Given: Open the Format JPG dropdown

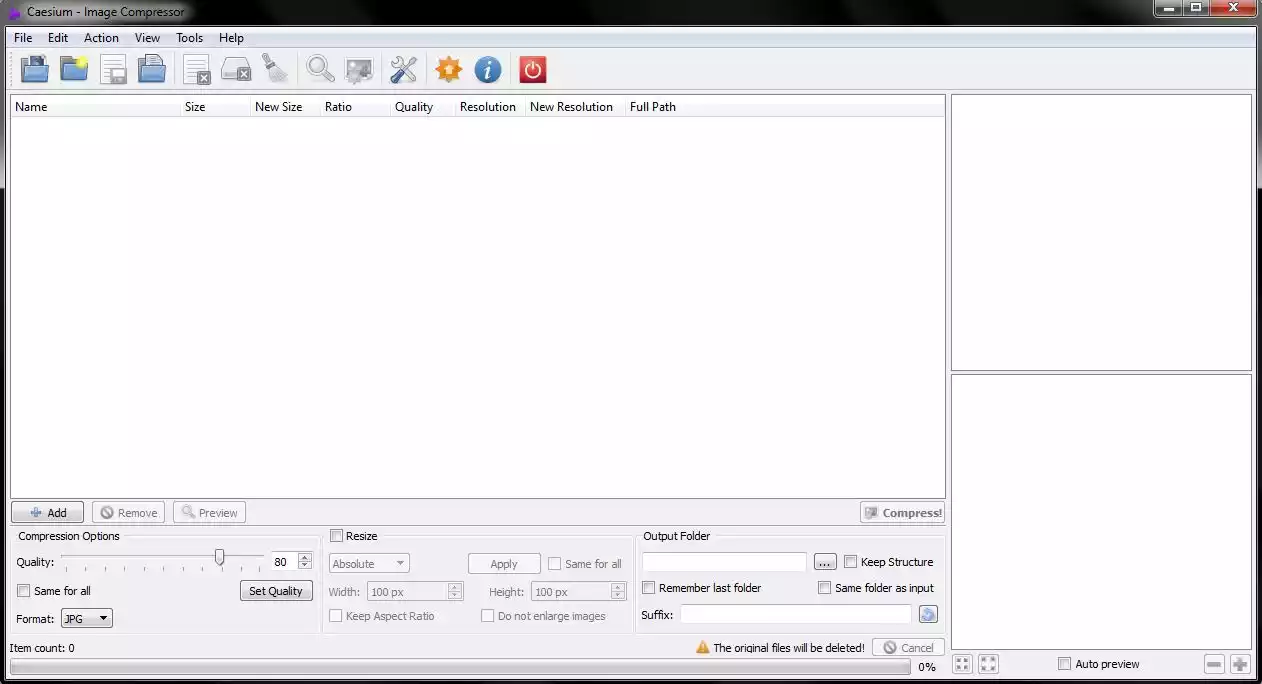Looking at the screenshot, I should pos(87,619).
